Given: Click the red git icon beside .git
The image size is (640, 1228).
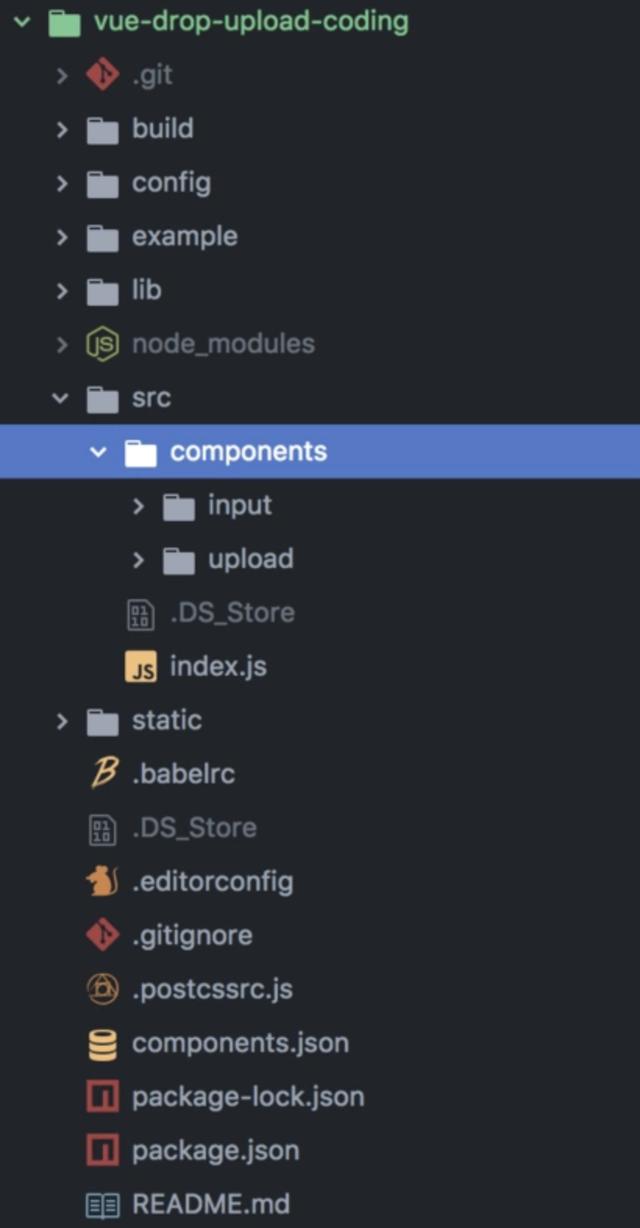Looking at the screenshot, I should click(102, 75).
